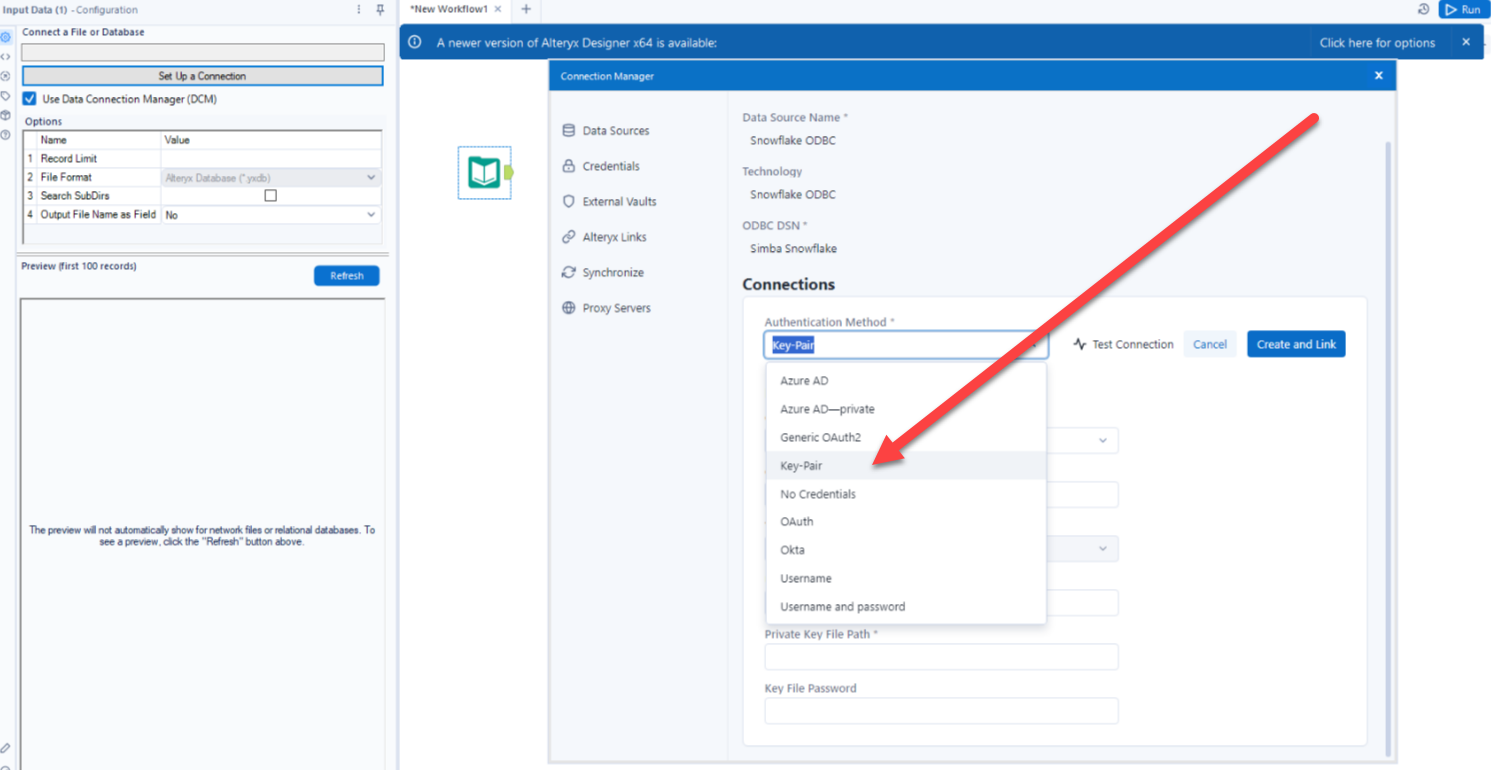Click the Synchronize arrows icon
The width and height of the screenshot is (1491, 770).
[569, 272]
